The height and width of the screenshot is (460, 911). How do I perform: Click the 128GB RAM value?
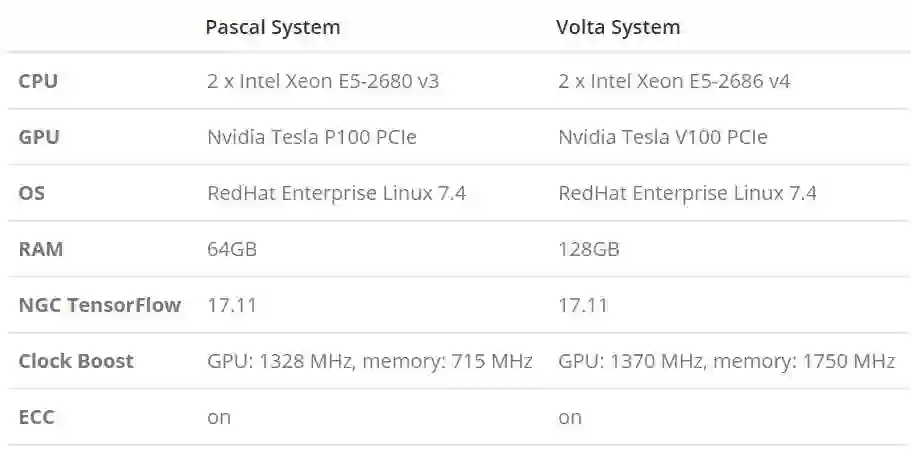click(x=588, y=249)
